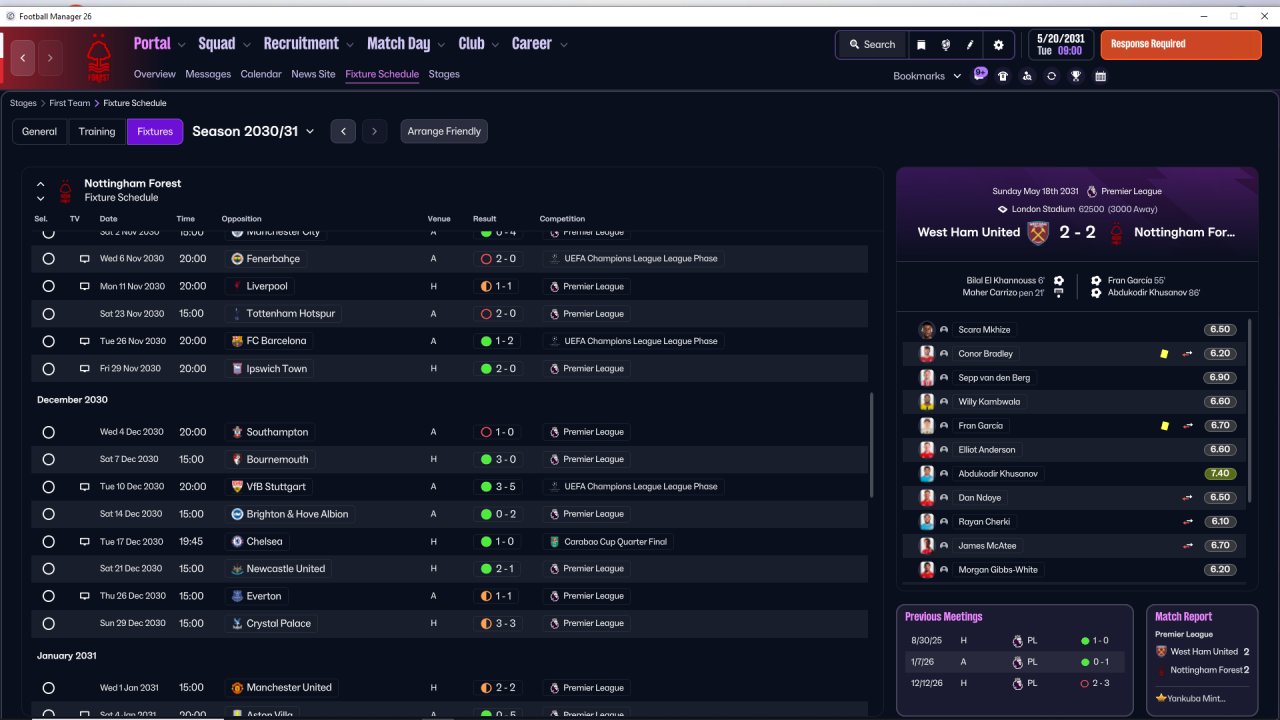
Task: Open the Bookmarks dropdown
Action: coord(927,76)
